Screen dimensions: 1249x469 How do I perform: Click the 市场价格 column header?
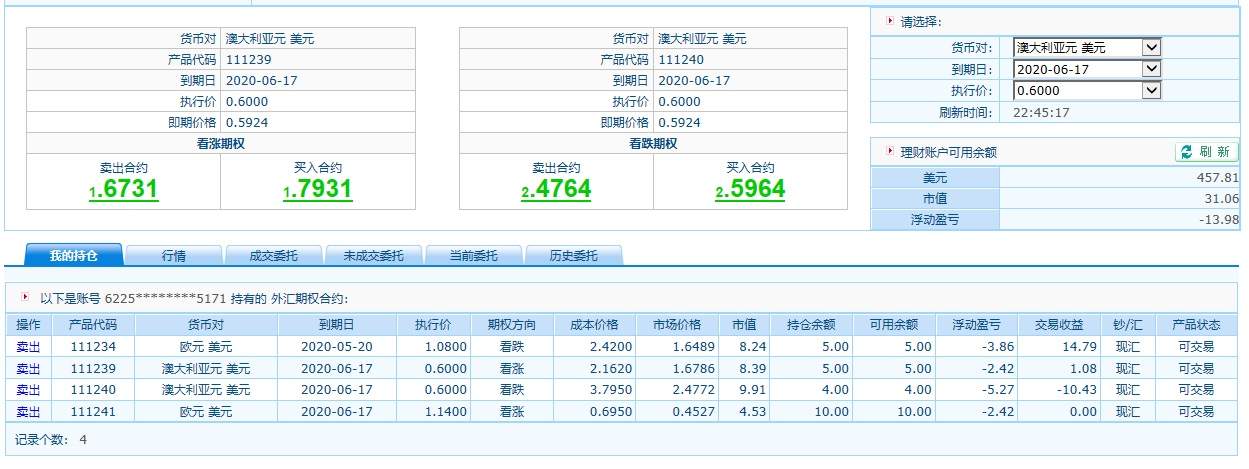click(x=677, y=325)
